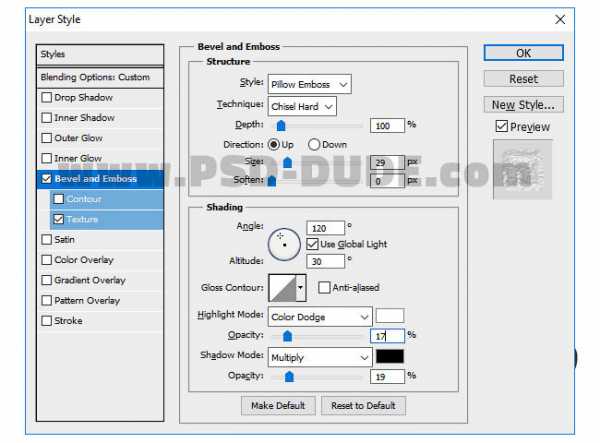Open the Gloss Contour picker arrow
Viewport: 600px width, 443px height.
coord(301,288)
